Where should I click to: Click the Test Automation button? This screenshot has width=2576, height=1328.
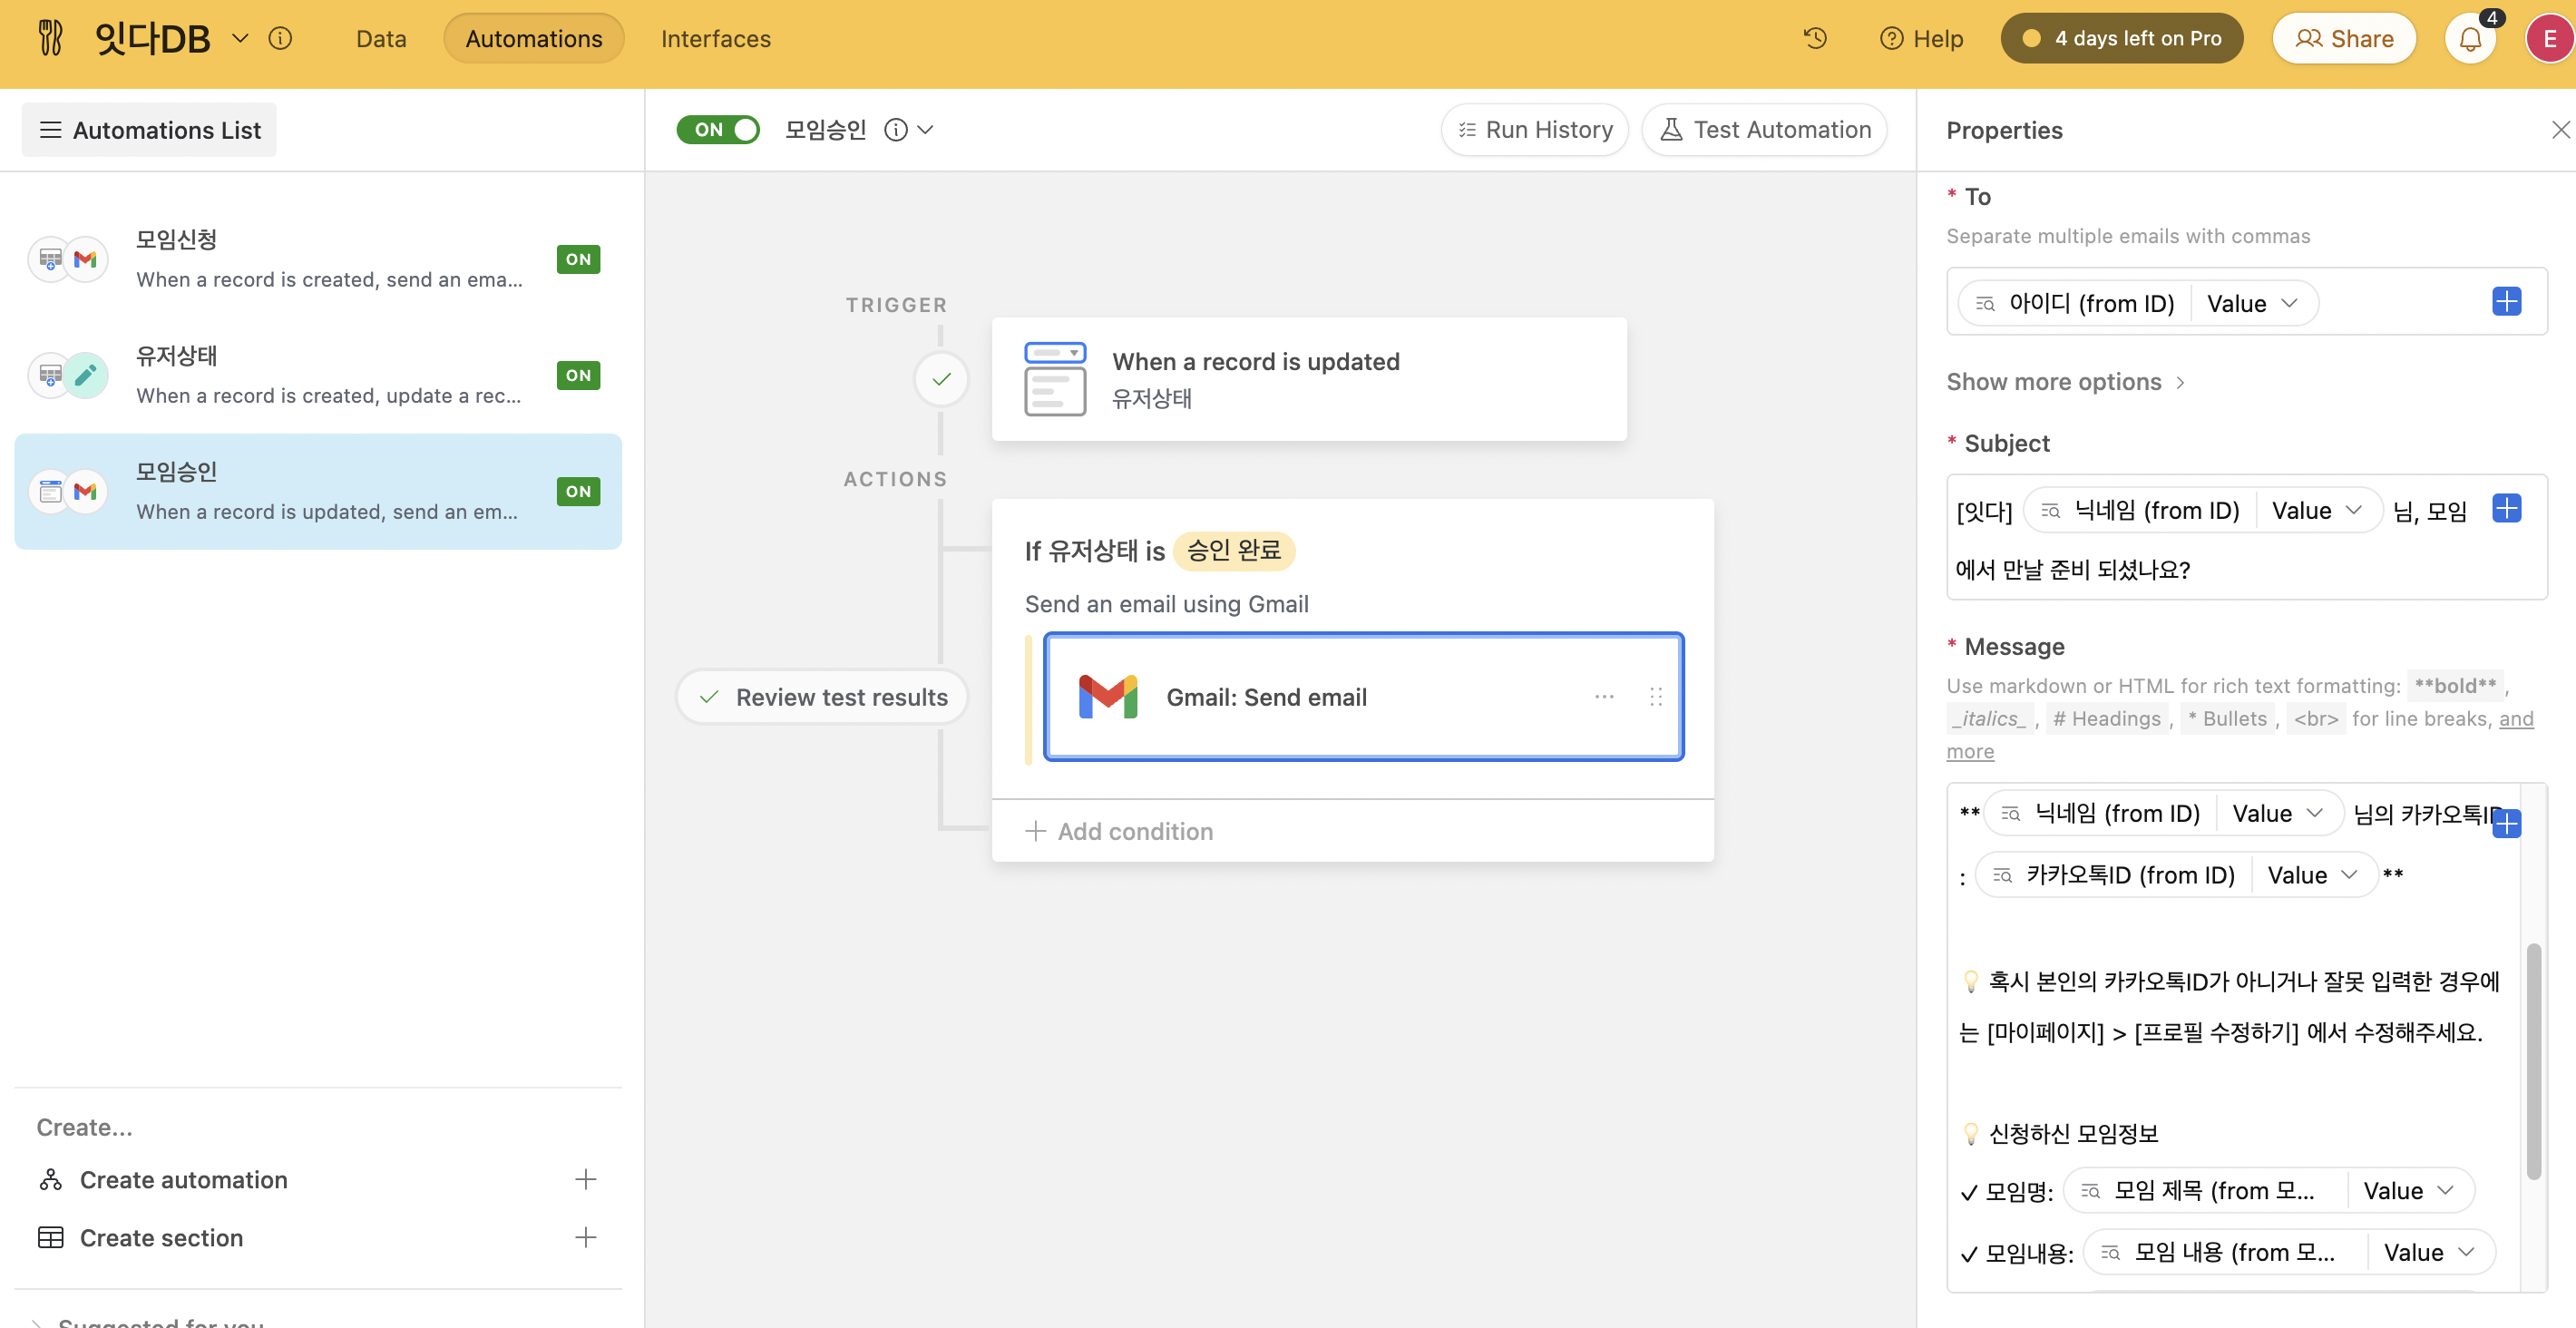pyautogui.click(x=1765, y=130)
